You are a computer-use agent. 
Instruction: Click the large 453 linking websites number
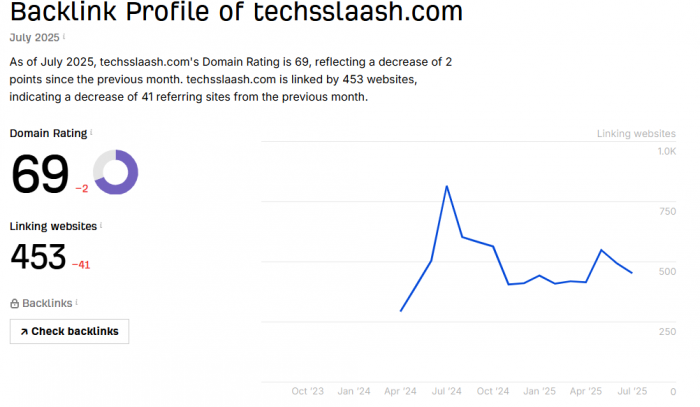(38, 257)
